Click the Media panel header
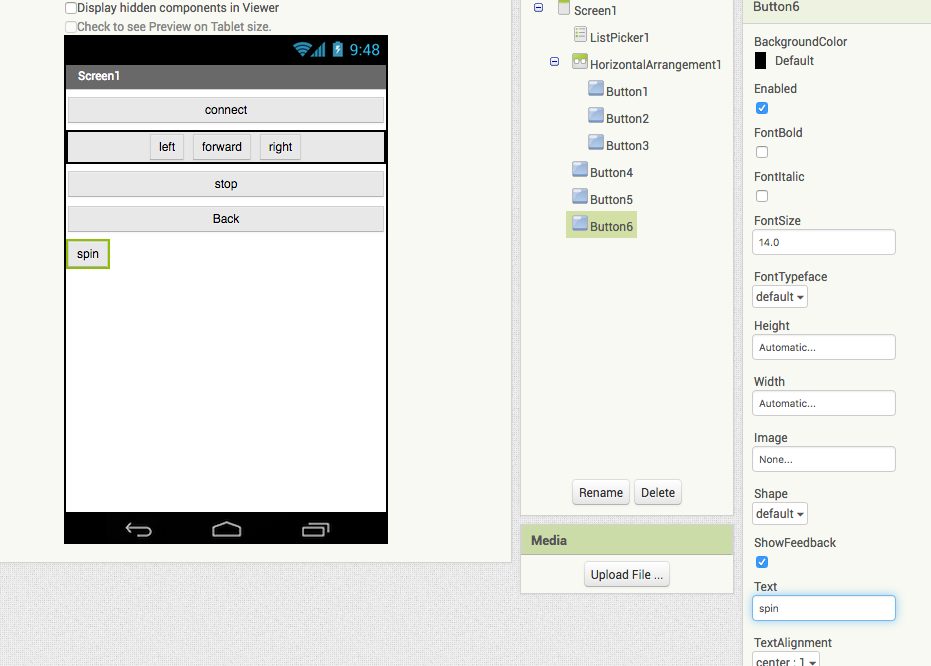The image size is (931, 666). click(627, 540)
